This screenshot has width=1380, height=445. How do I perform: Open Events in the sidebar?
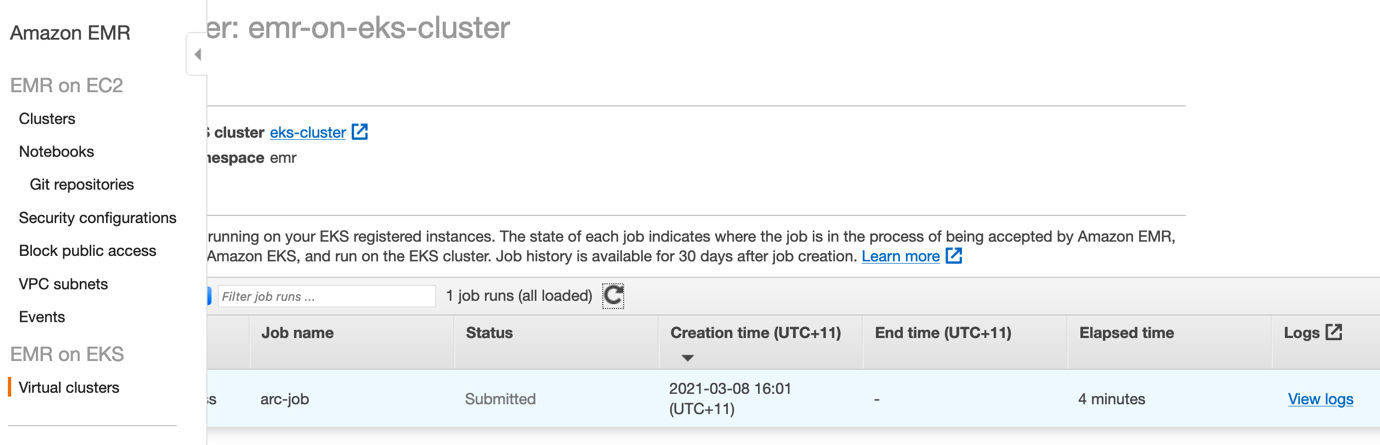point(42,317)
